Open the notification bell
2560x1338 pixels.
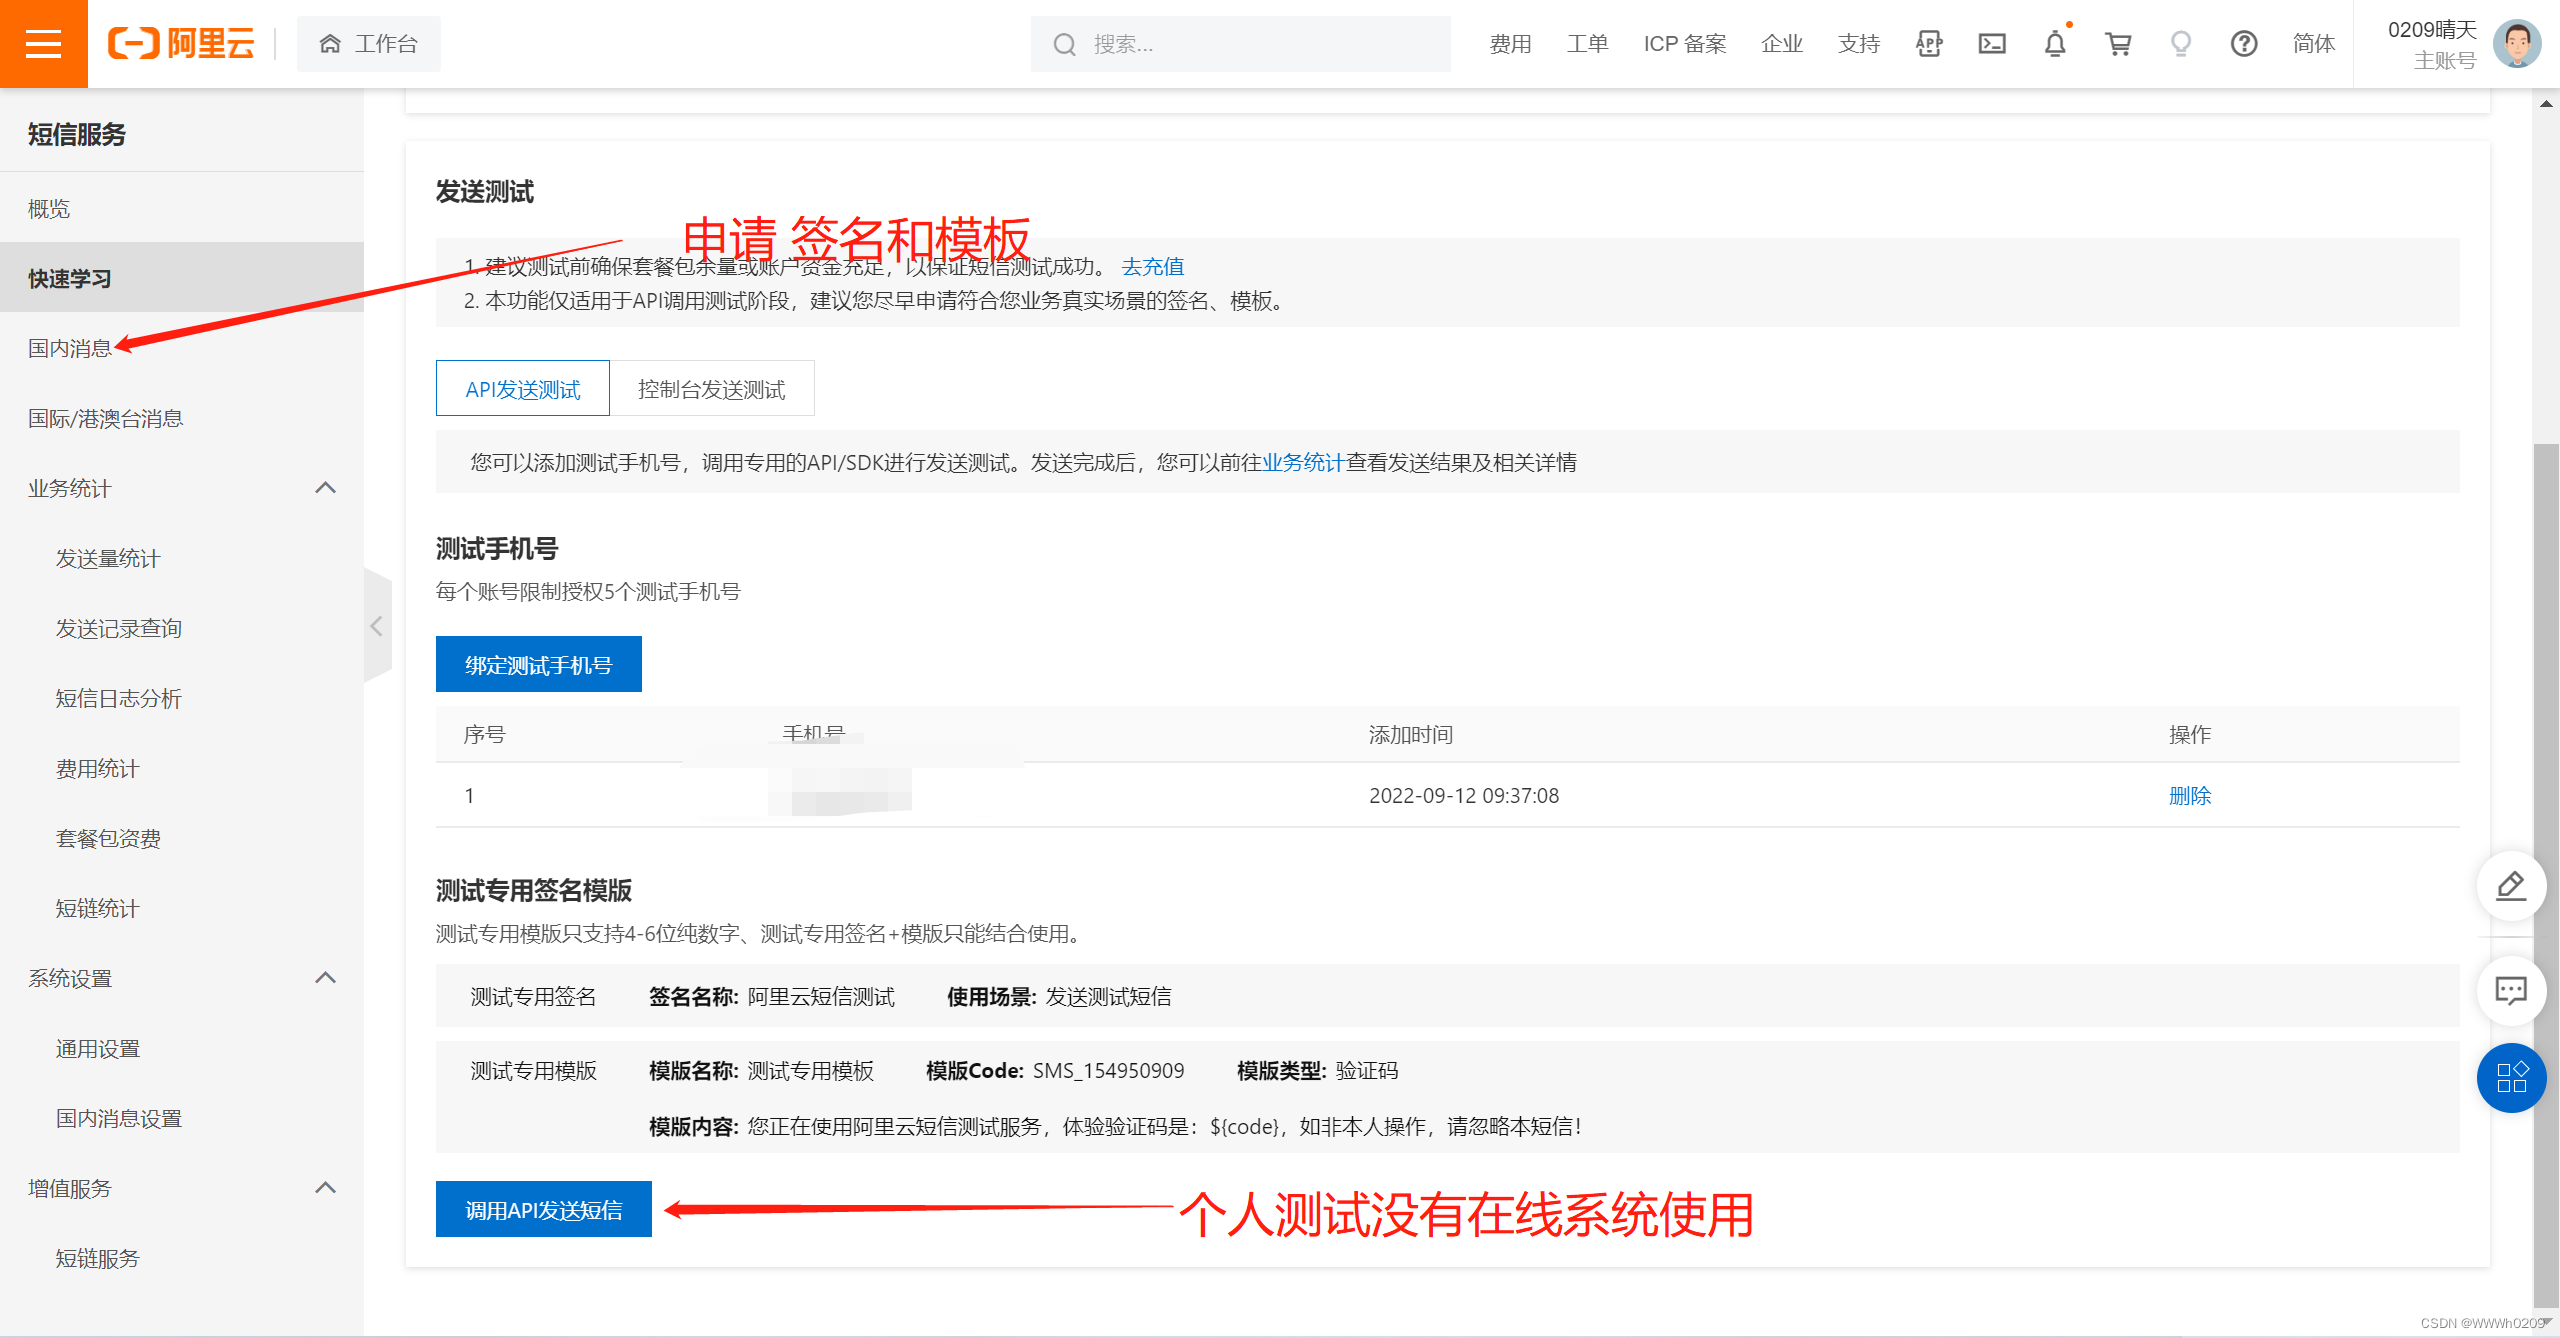point(2055,44)
